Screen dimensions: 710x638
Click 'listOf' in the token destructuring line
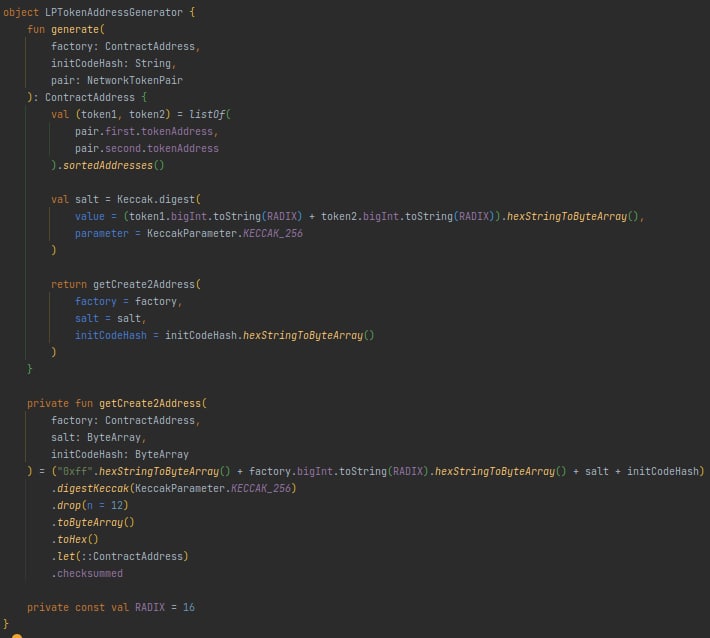point(207,114)
